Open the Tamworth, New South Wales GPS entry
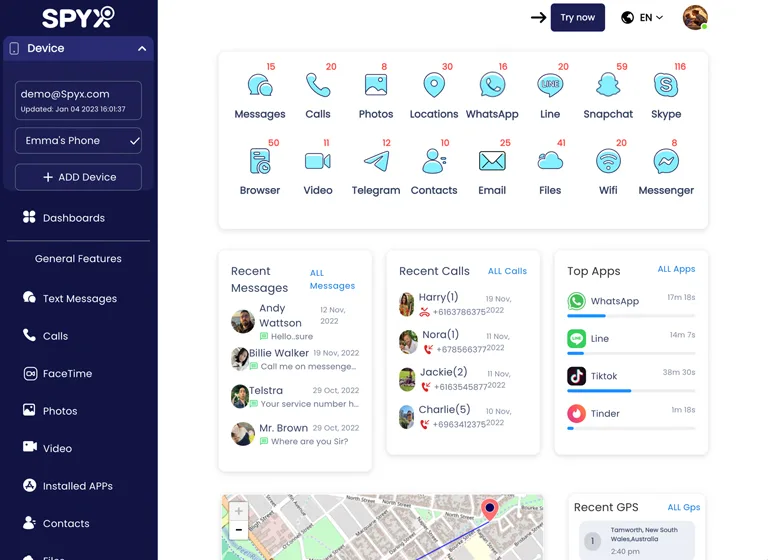 pos(637,540)
